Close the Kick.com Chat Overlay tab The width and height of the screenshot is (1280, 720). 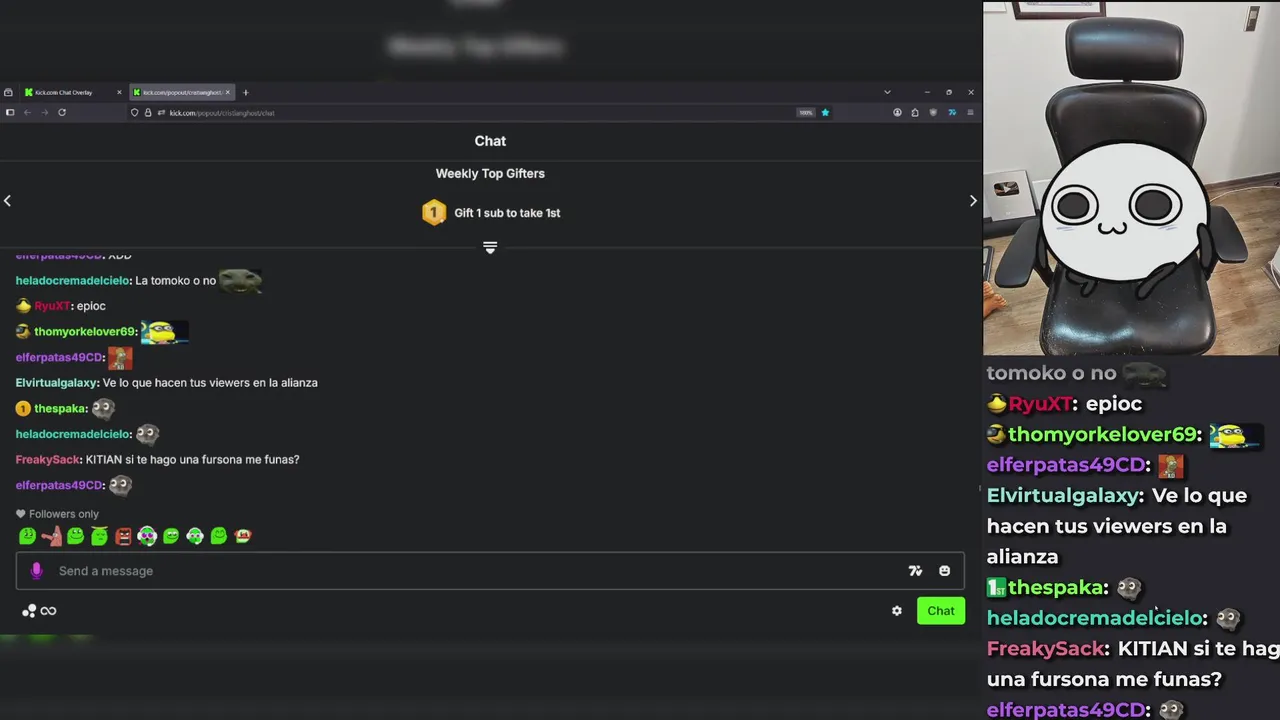119,92
